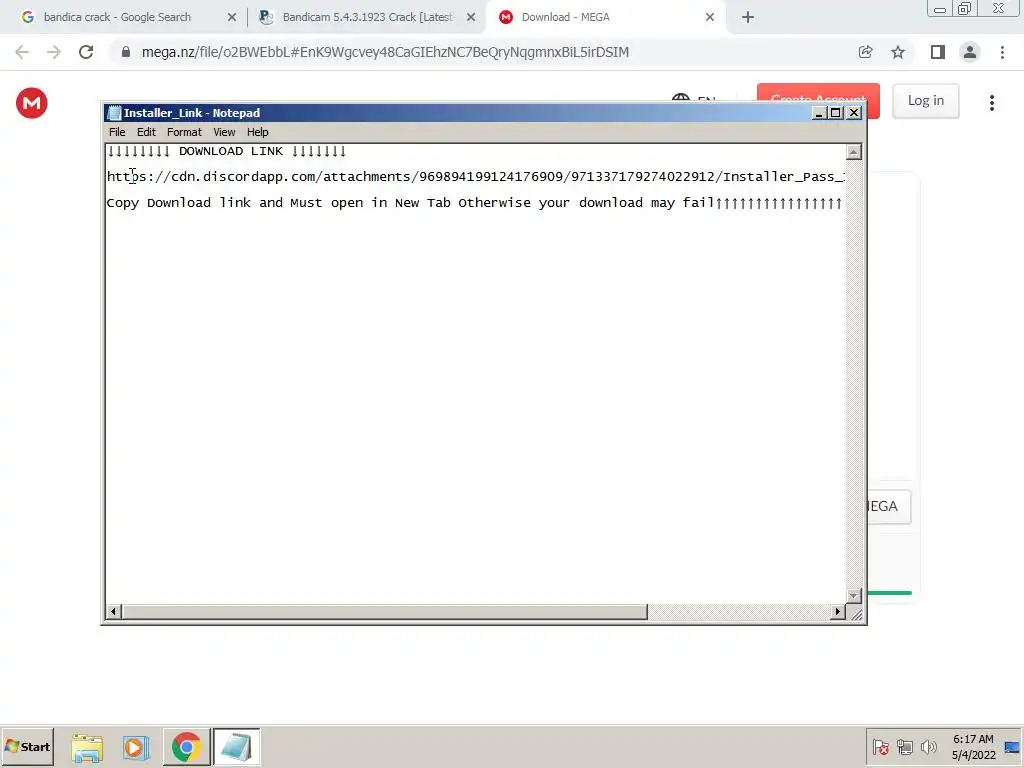Close the Google Search tab

[x=232, y=17]
